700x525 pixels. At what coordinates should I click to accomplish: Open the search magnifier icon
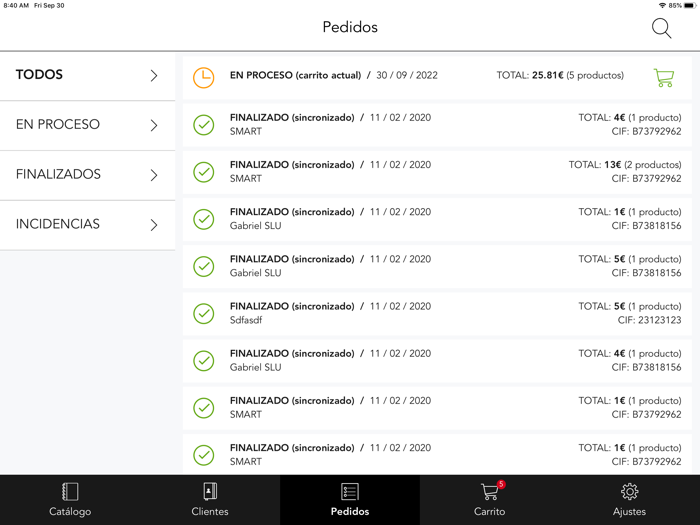coord(661,28)
